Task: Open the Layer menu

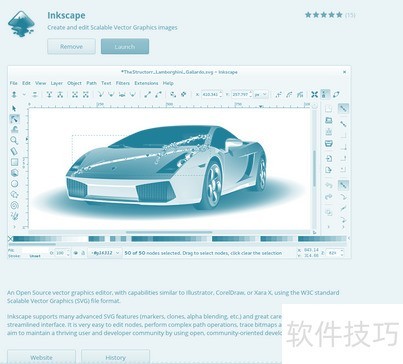Action: pos(57,83)
